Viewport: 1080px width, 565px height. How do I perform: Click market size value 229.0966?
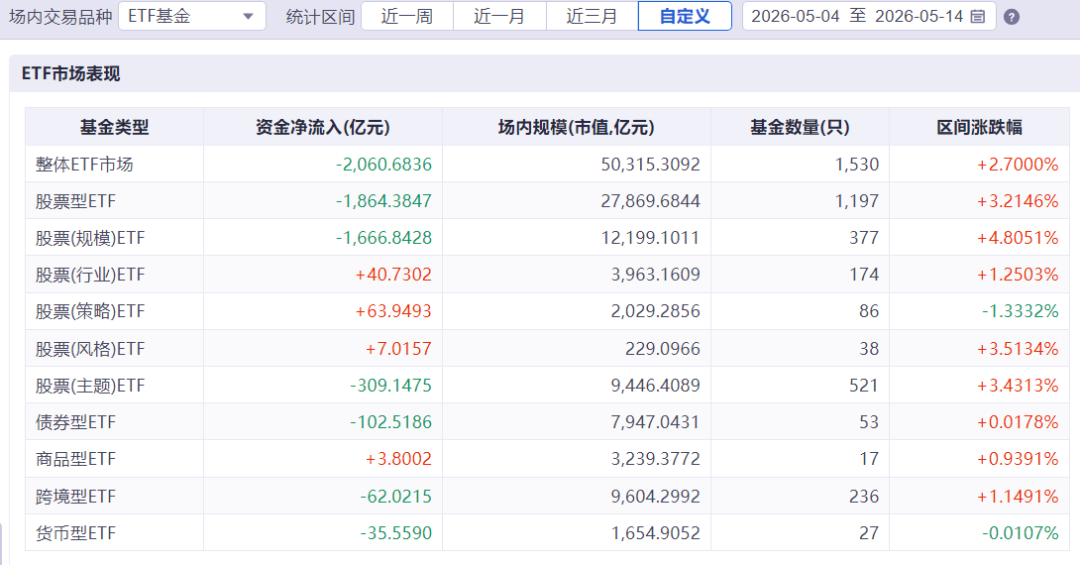point(663,349)
